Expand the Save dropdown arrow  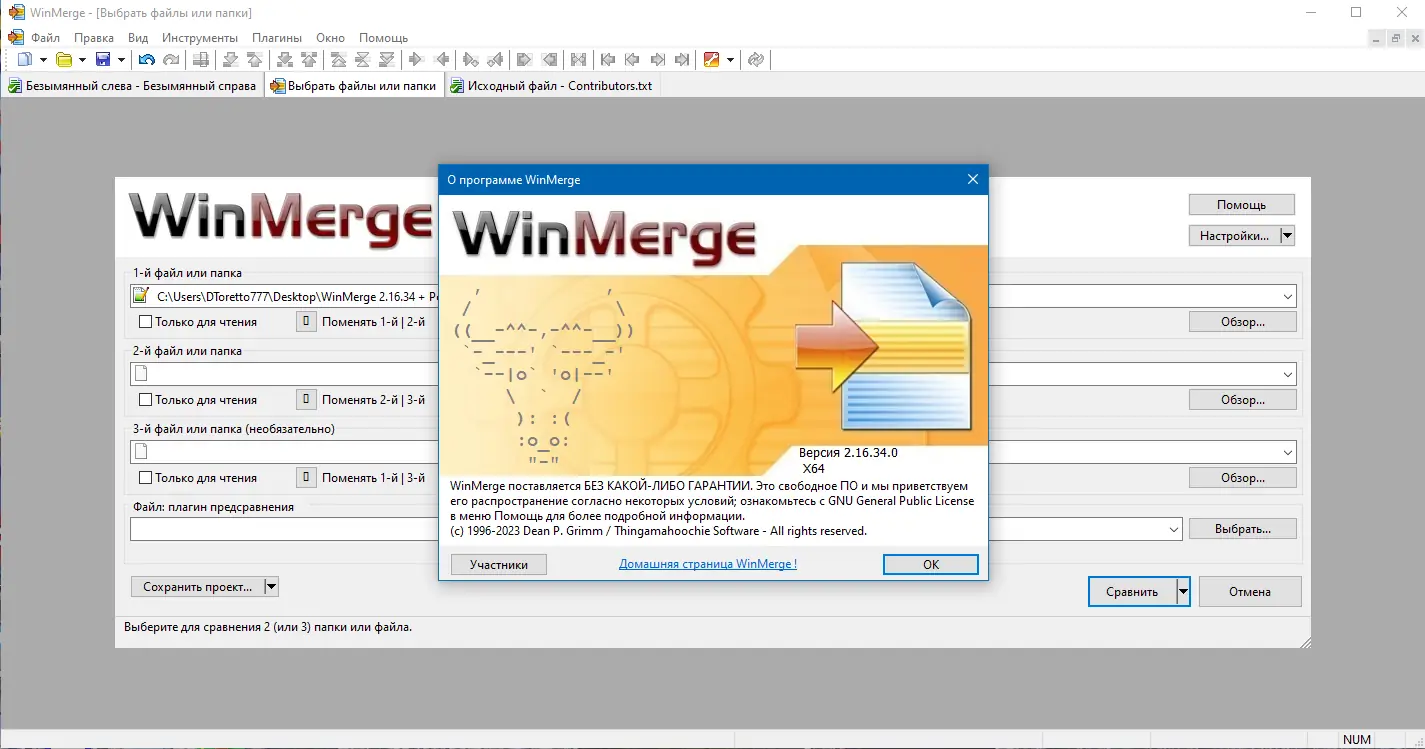(x=121, y=60)
